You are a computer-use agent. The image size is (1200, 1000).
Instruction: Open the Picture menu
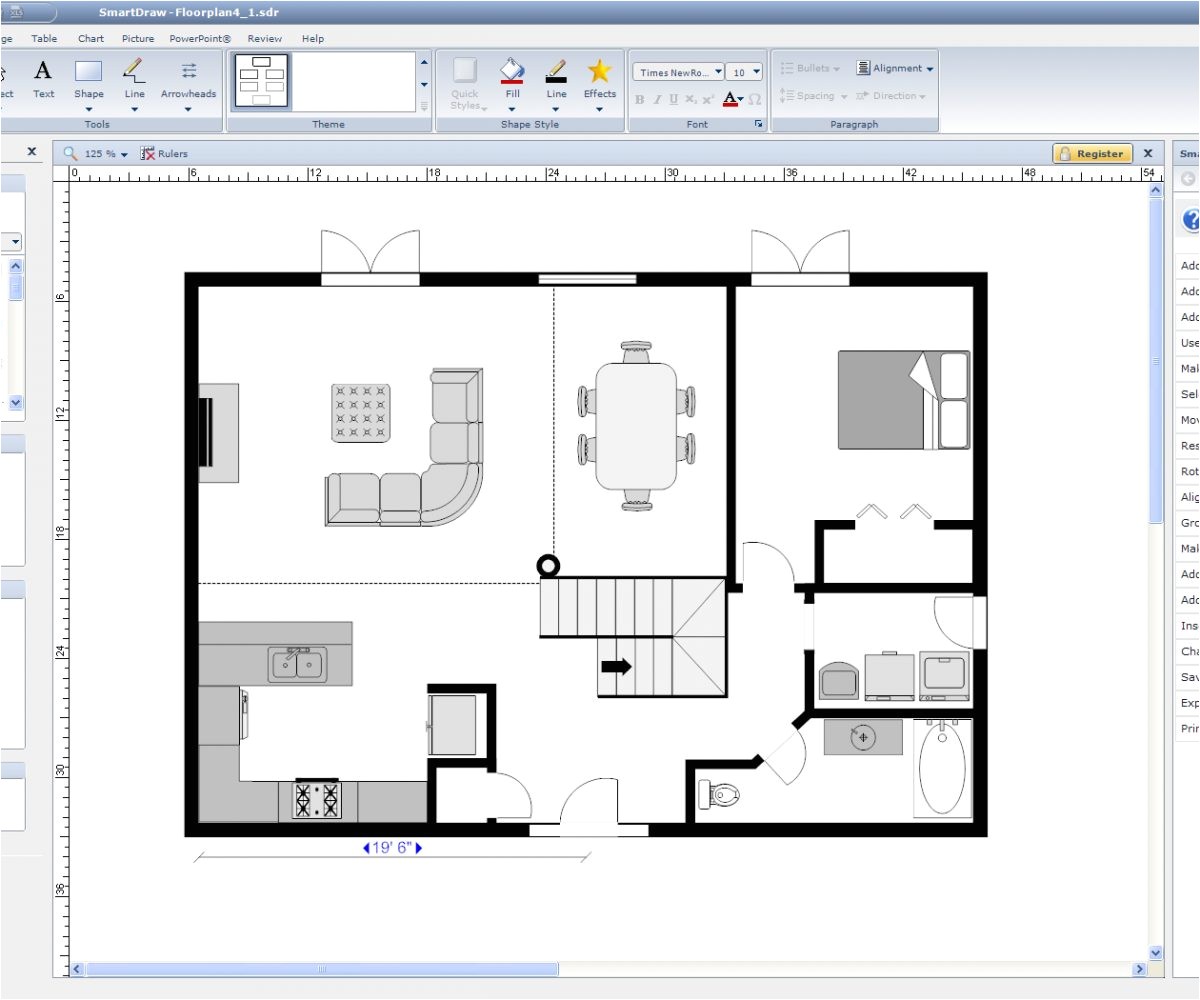tap(138, 38)
